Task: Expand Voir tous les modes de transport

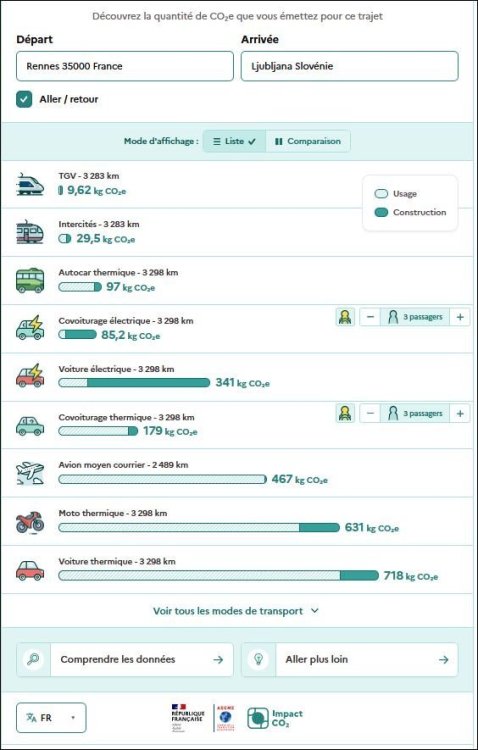Action: click(x=235, y=611)
